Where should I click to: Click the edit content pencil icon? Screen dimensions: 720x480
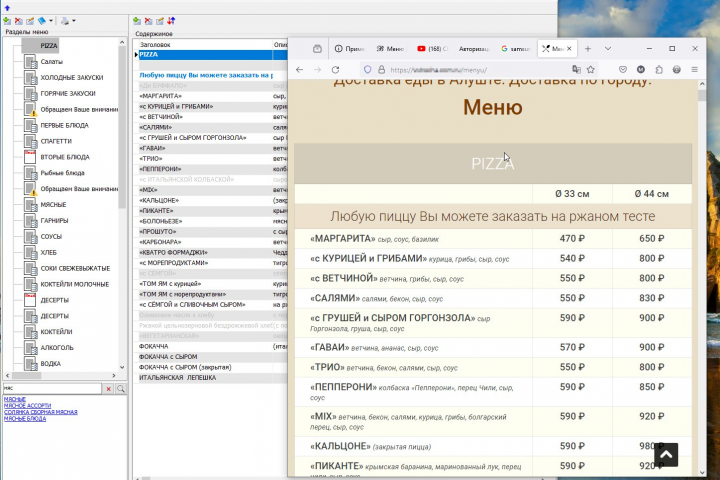160,21
